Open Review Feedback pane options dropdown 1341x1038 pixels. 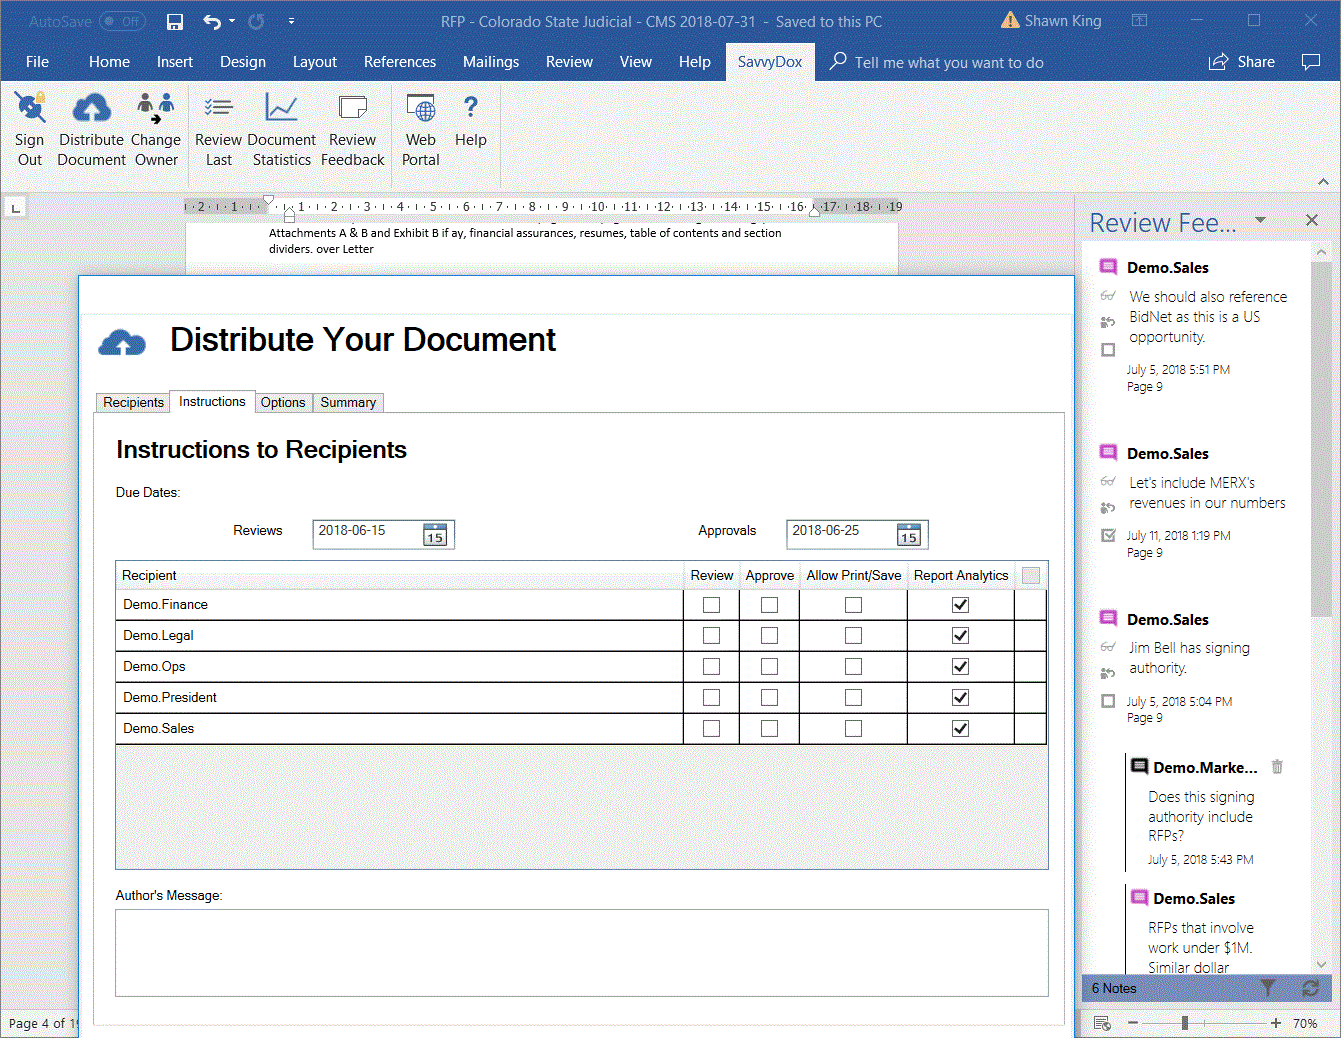pyautogui.click(x=1260, y=220)
